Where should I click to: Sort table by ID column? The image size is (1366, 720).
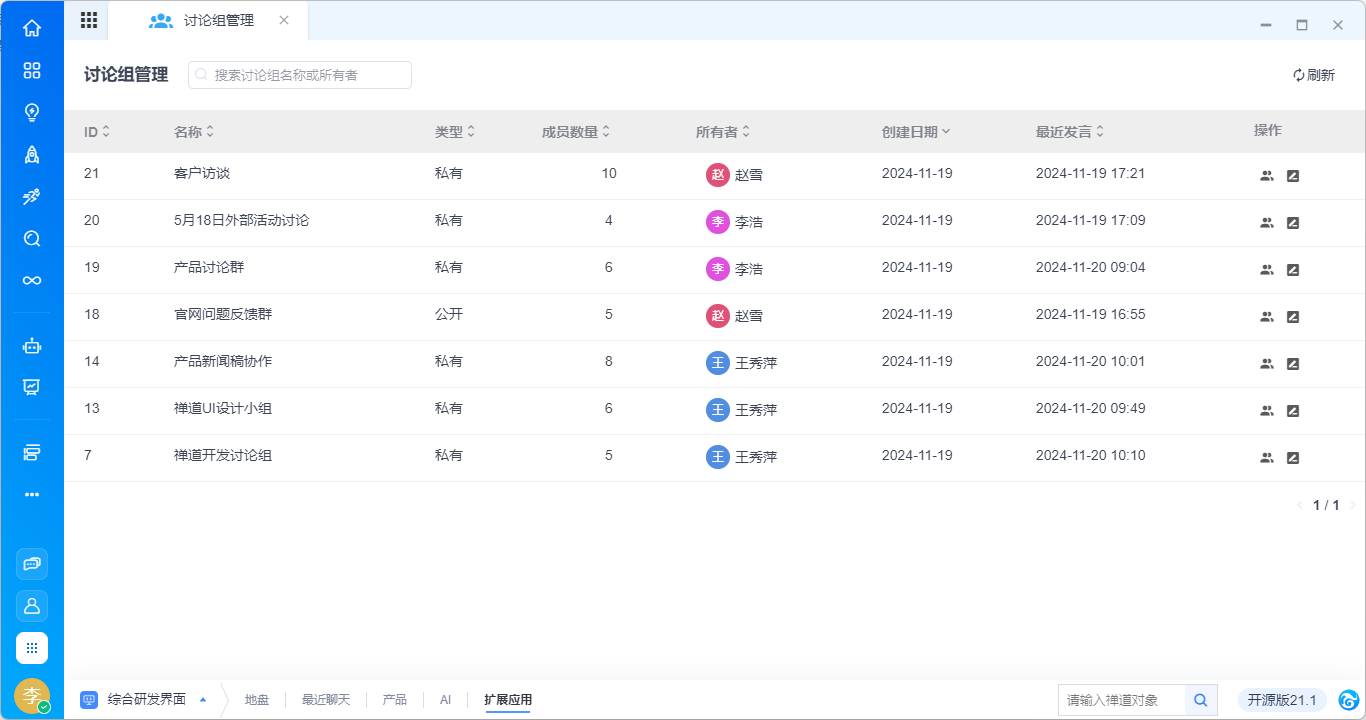97,132
